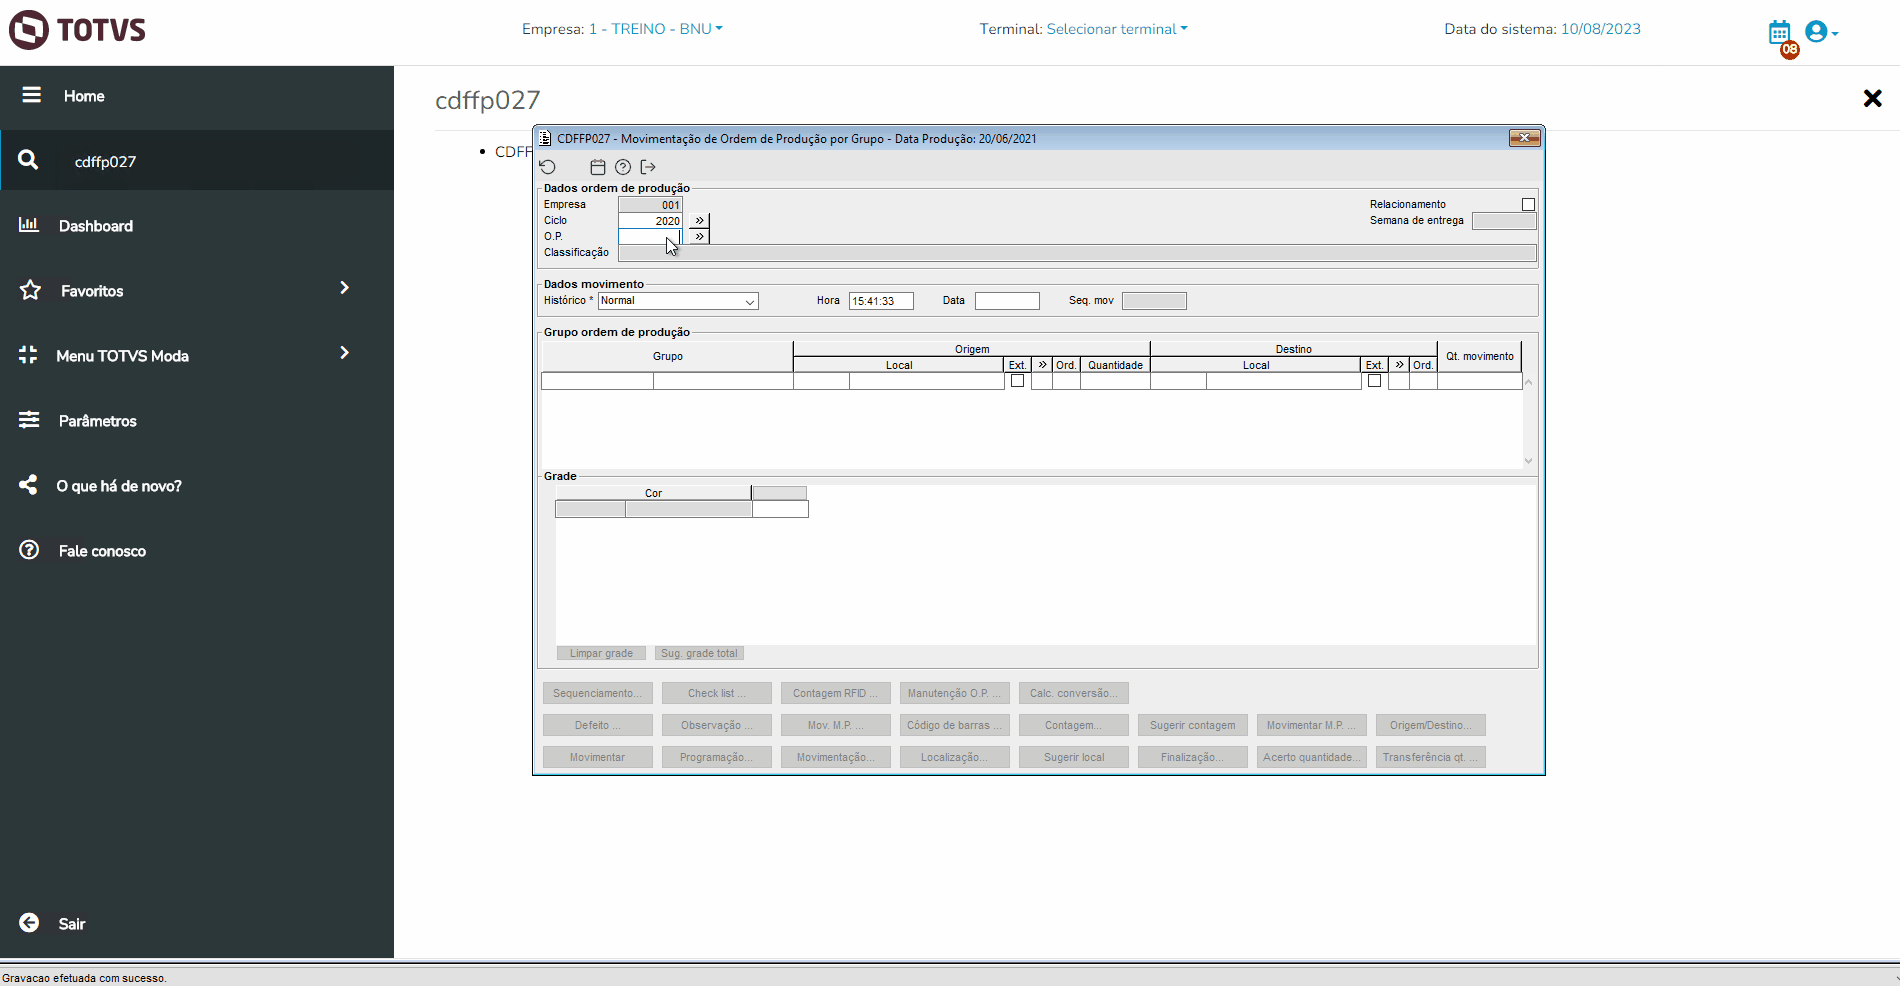Click the Sug. grade total button
Screen dimensions: 1900x986
699,653
